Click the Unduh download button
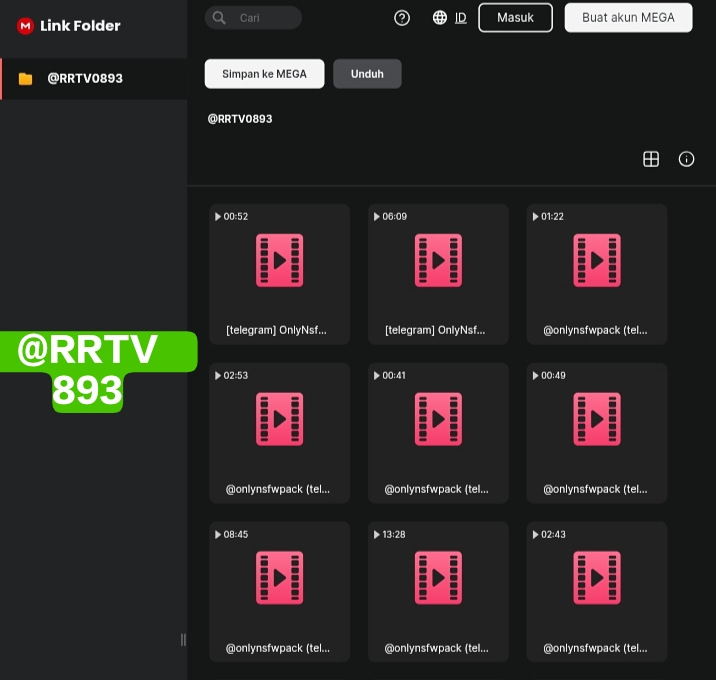This screenshot has width=716, height=680. (367, 74)
